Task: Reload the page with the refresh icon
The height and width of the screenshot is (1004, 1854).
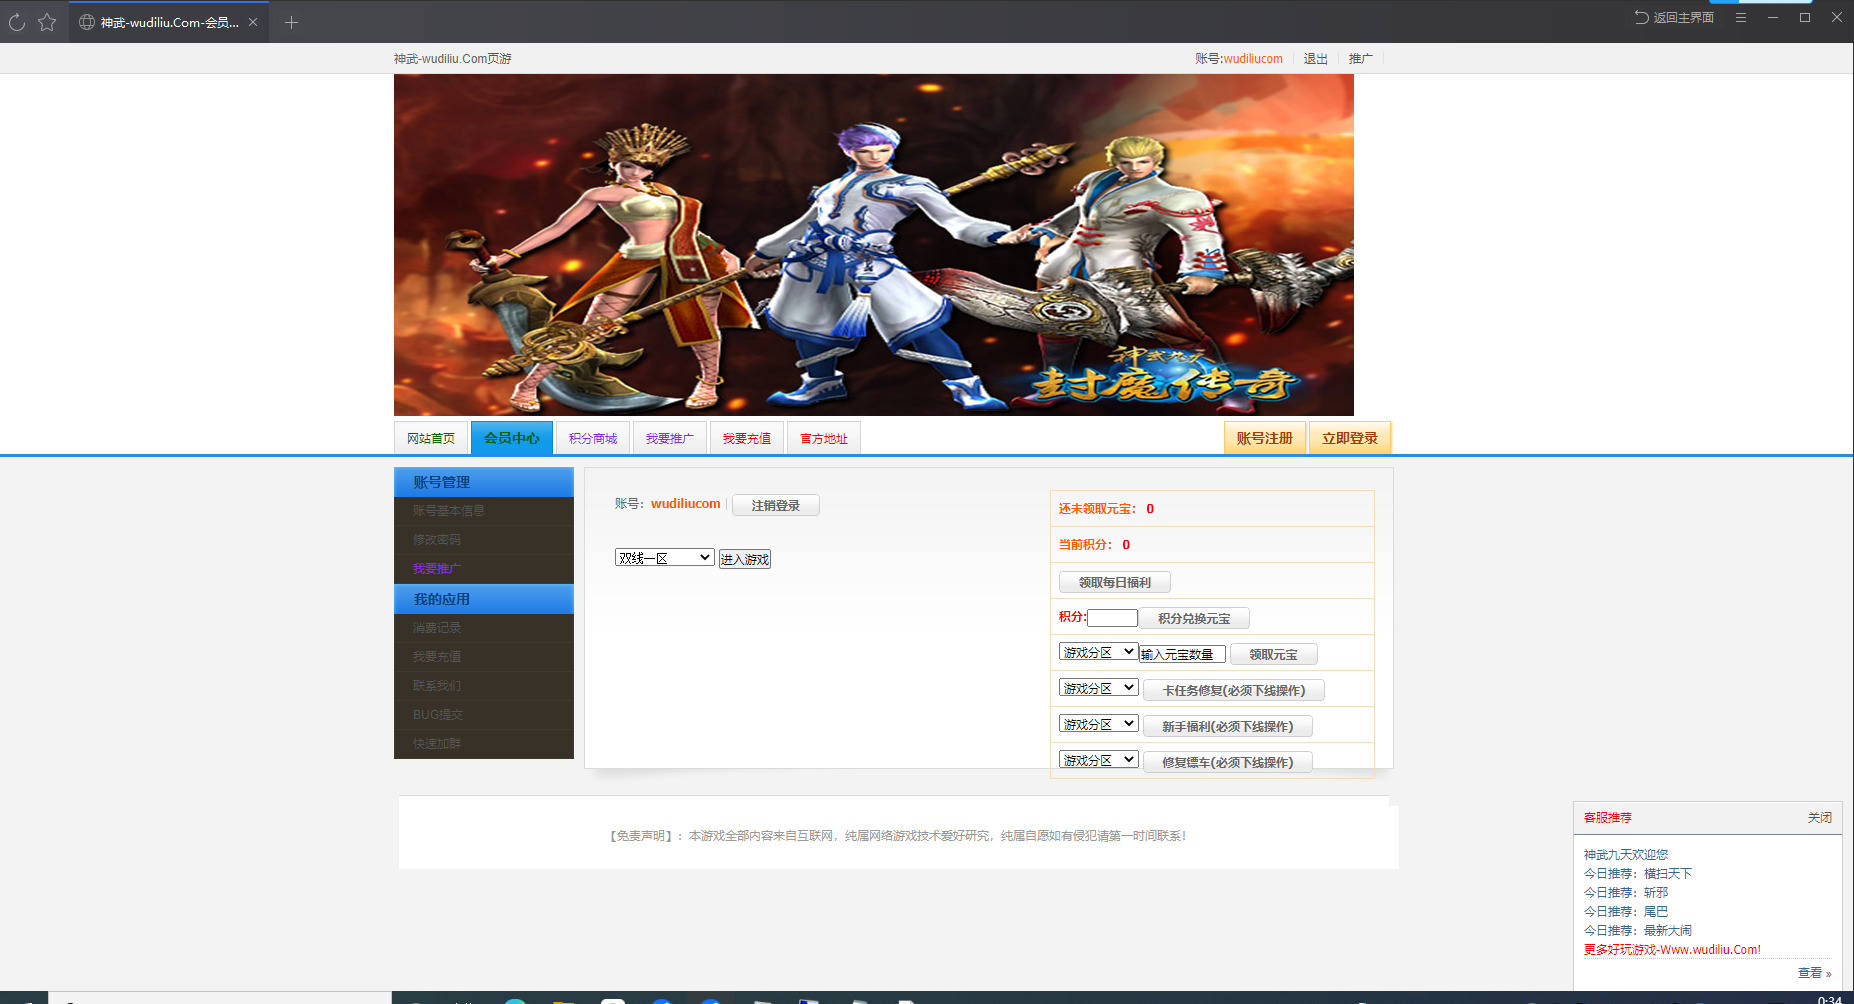Action: pos(17,22)
